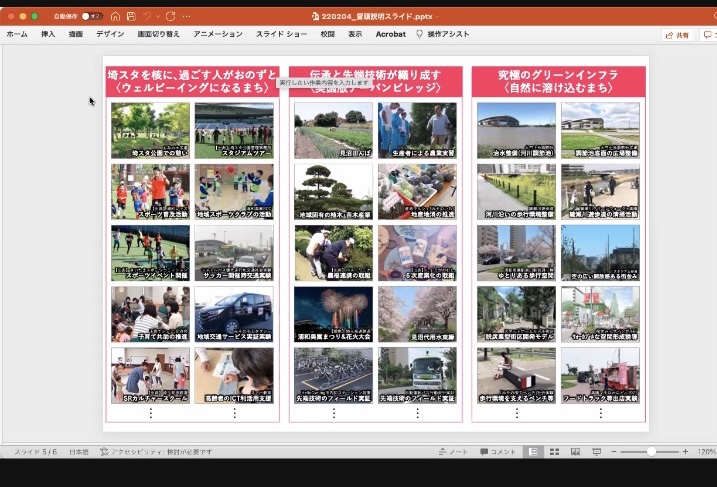Expand the Undo history dropdown arrow
Viewport: 717px width, 487px height.
(x=157, y=16)
